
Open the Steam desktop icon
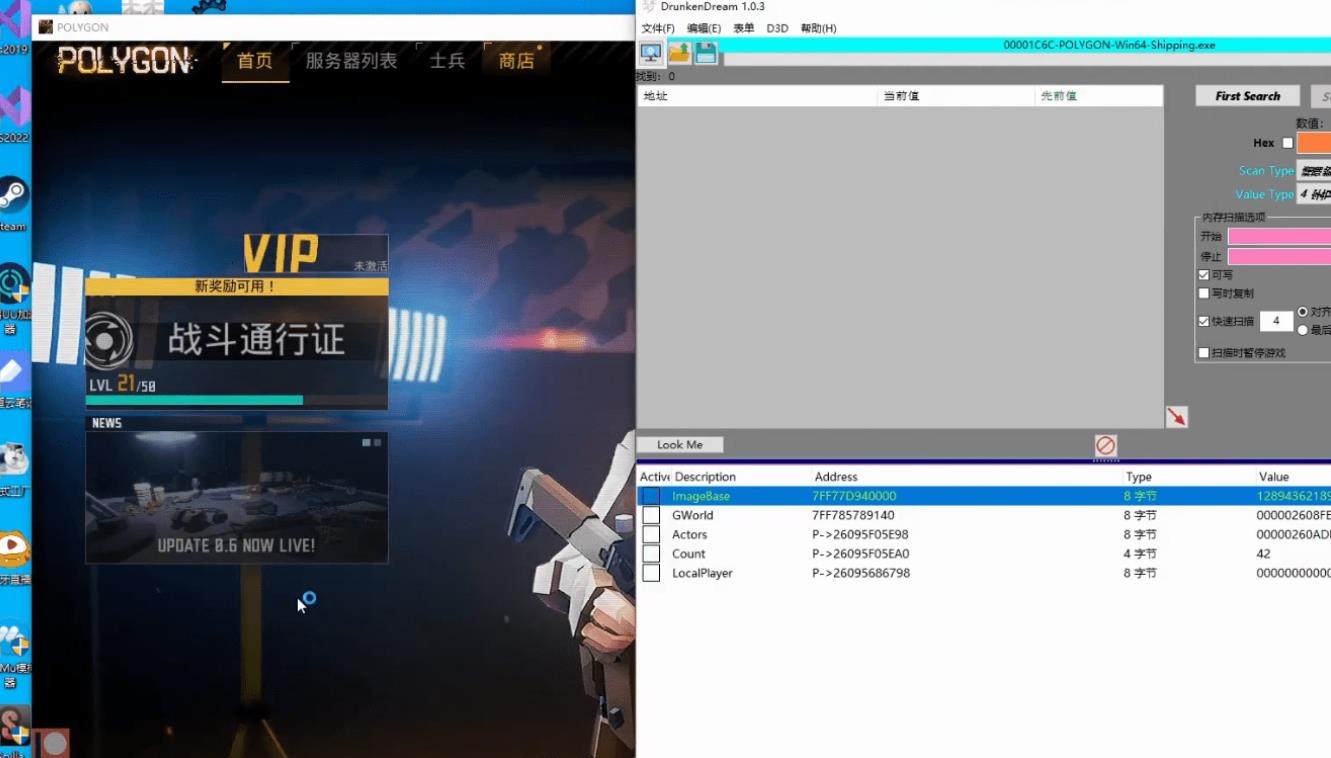tap(13, 197)
